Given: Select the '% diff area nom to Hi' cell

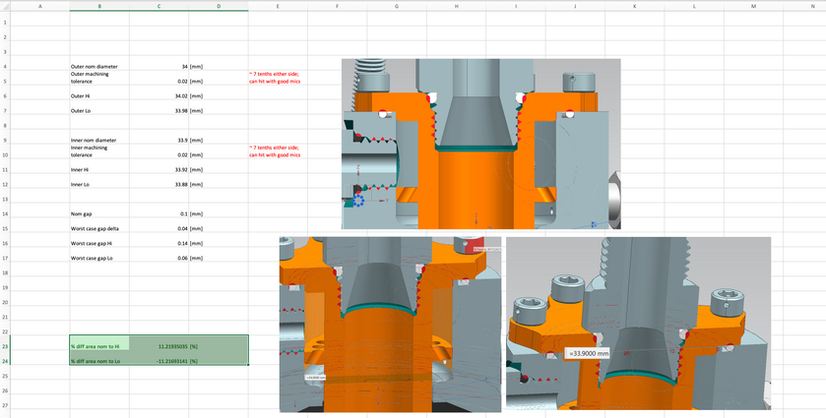Looking at the screenshot, I should point(99,343).
